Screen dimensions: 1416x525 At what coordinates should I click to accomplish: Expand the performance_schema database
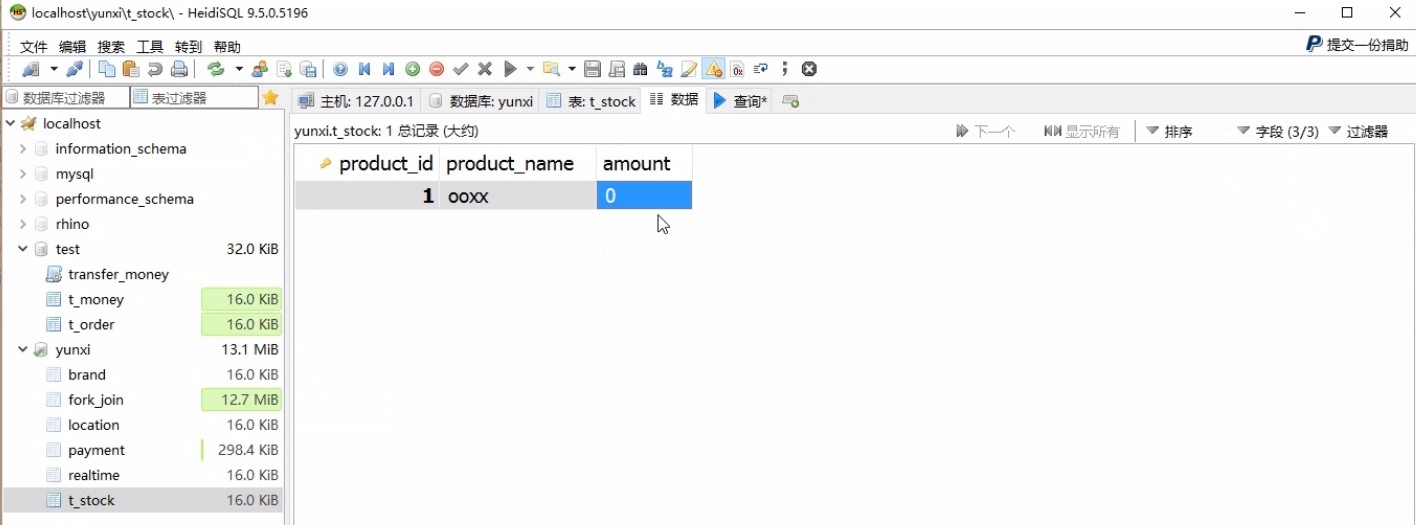point(23,199)
